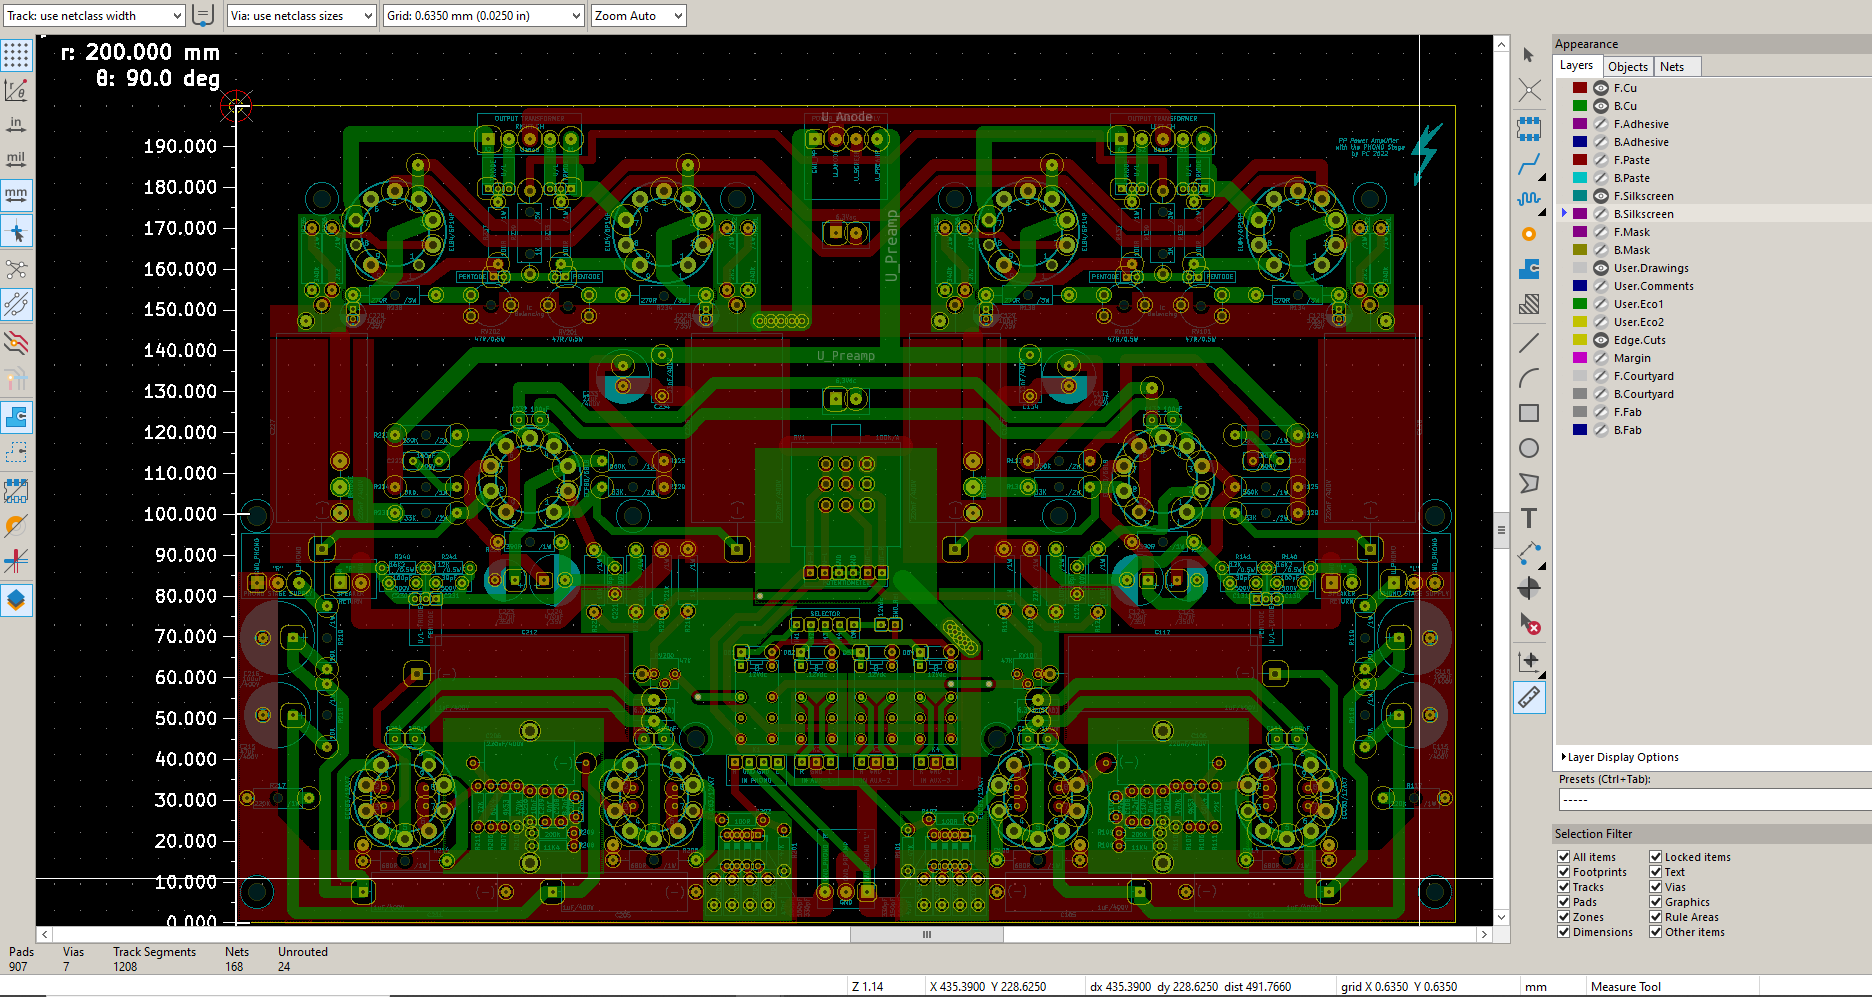Uncheck the Zones selection filter
Image resolution: width=1872 pixels, height=1004 pixels.
pos(1564,917)
